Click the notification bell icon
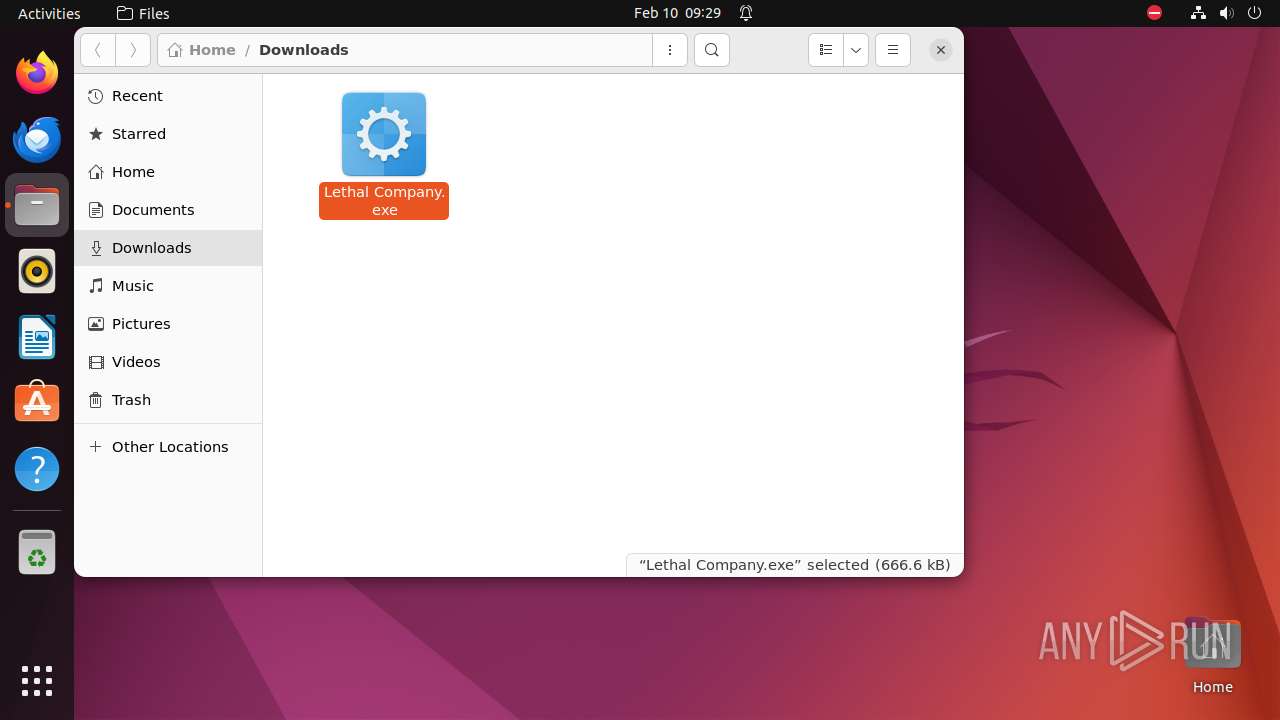 pos(746,13)
